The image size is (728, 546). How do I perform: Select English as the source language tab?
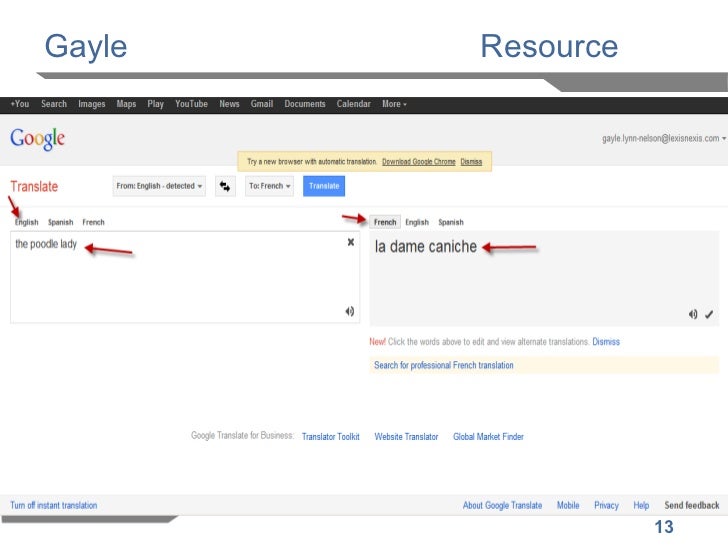26,222
